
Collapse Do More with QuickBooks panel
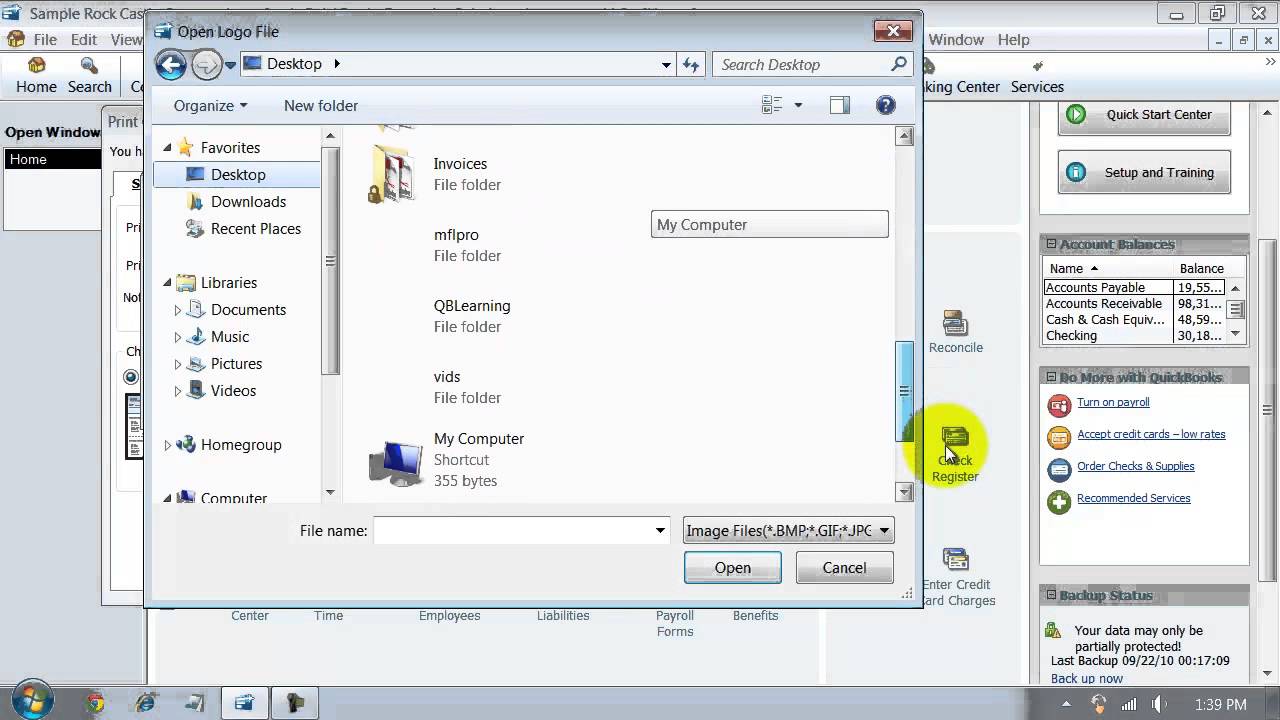point(1051,377)
